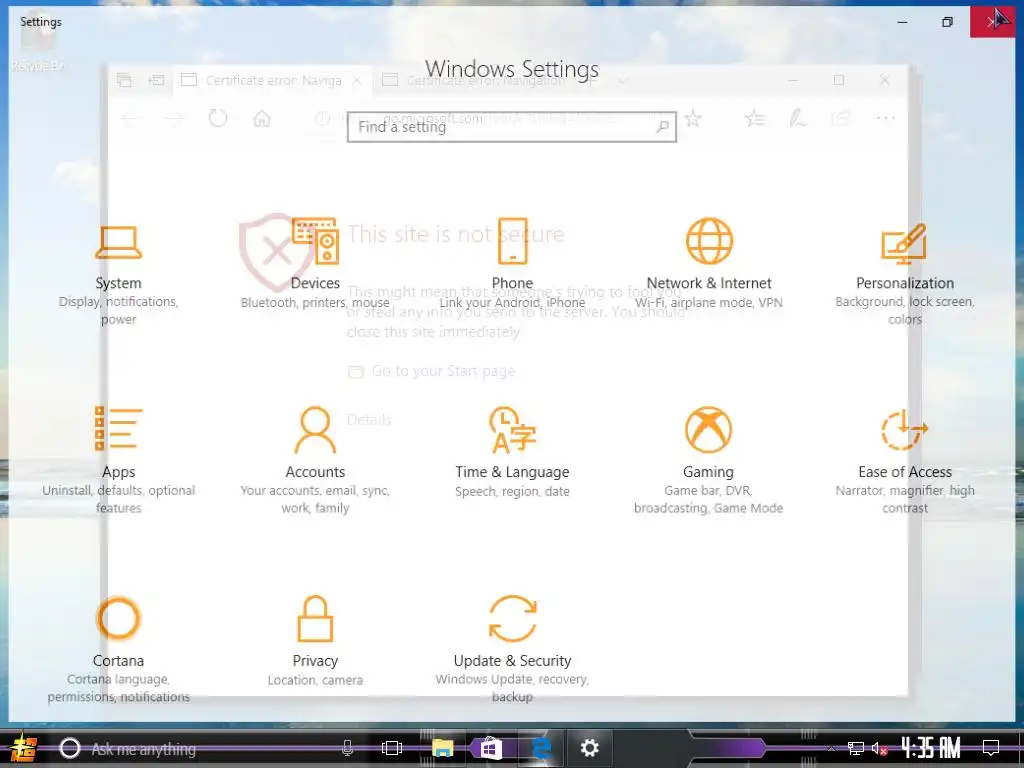This screenshot has width=1024, height=768.
Task: Open Personalization settings
Action: coord(905,274)
